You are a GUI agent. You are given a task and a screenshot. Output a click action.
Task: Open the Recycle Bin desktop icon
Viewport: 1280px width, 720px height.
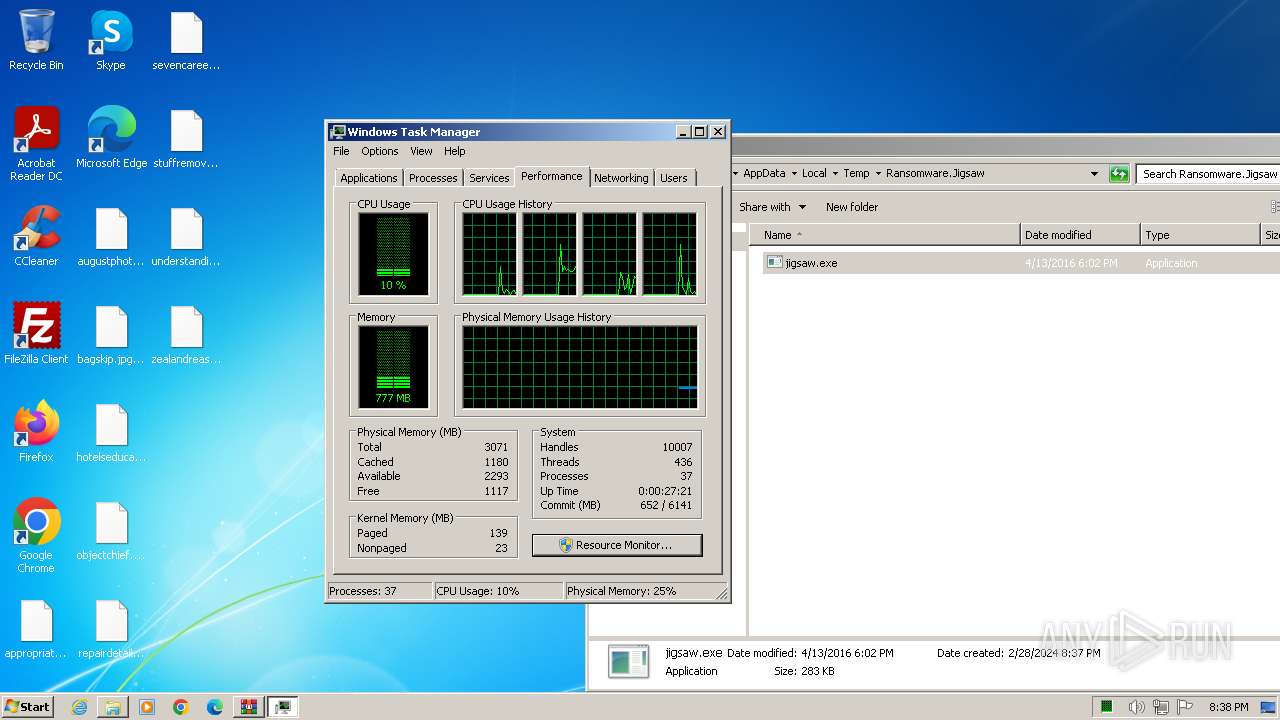coord(36,41)
